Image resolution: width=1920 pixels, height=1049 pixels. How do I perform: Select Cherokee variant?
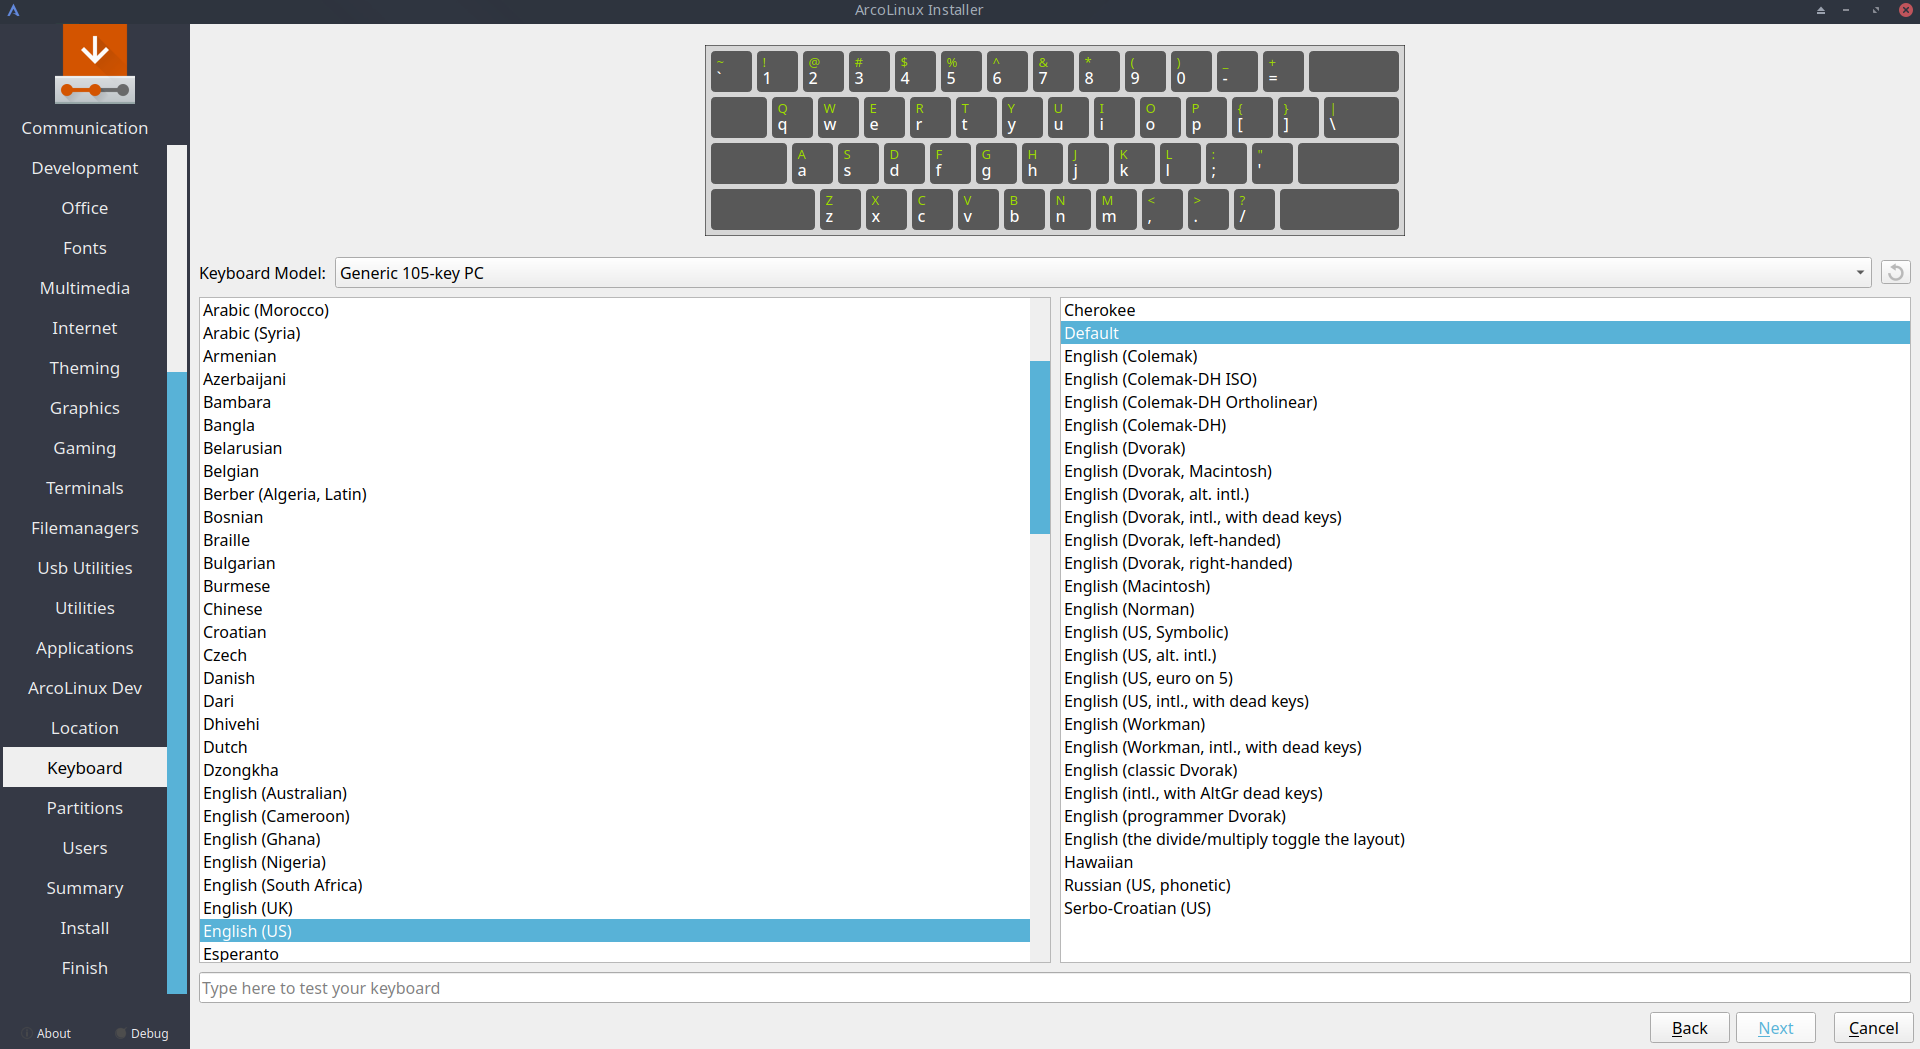pos(1485,310)
